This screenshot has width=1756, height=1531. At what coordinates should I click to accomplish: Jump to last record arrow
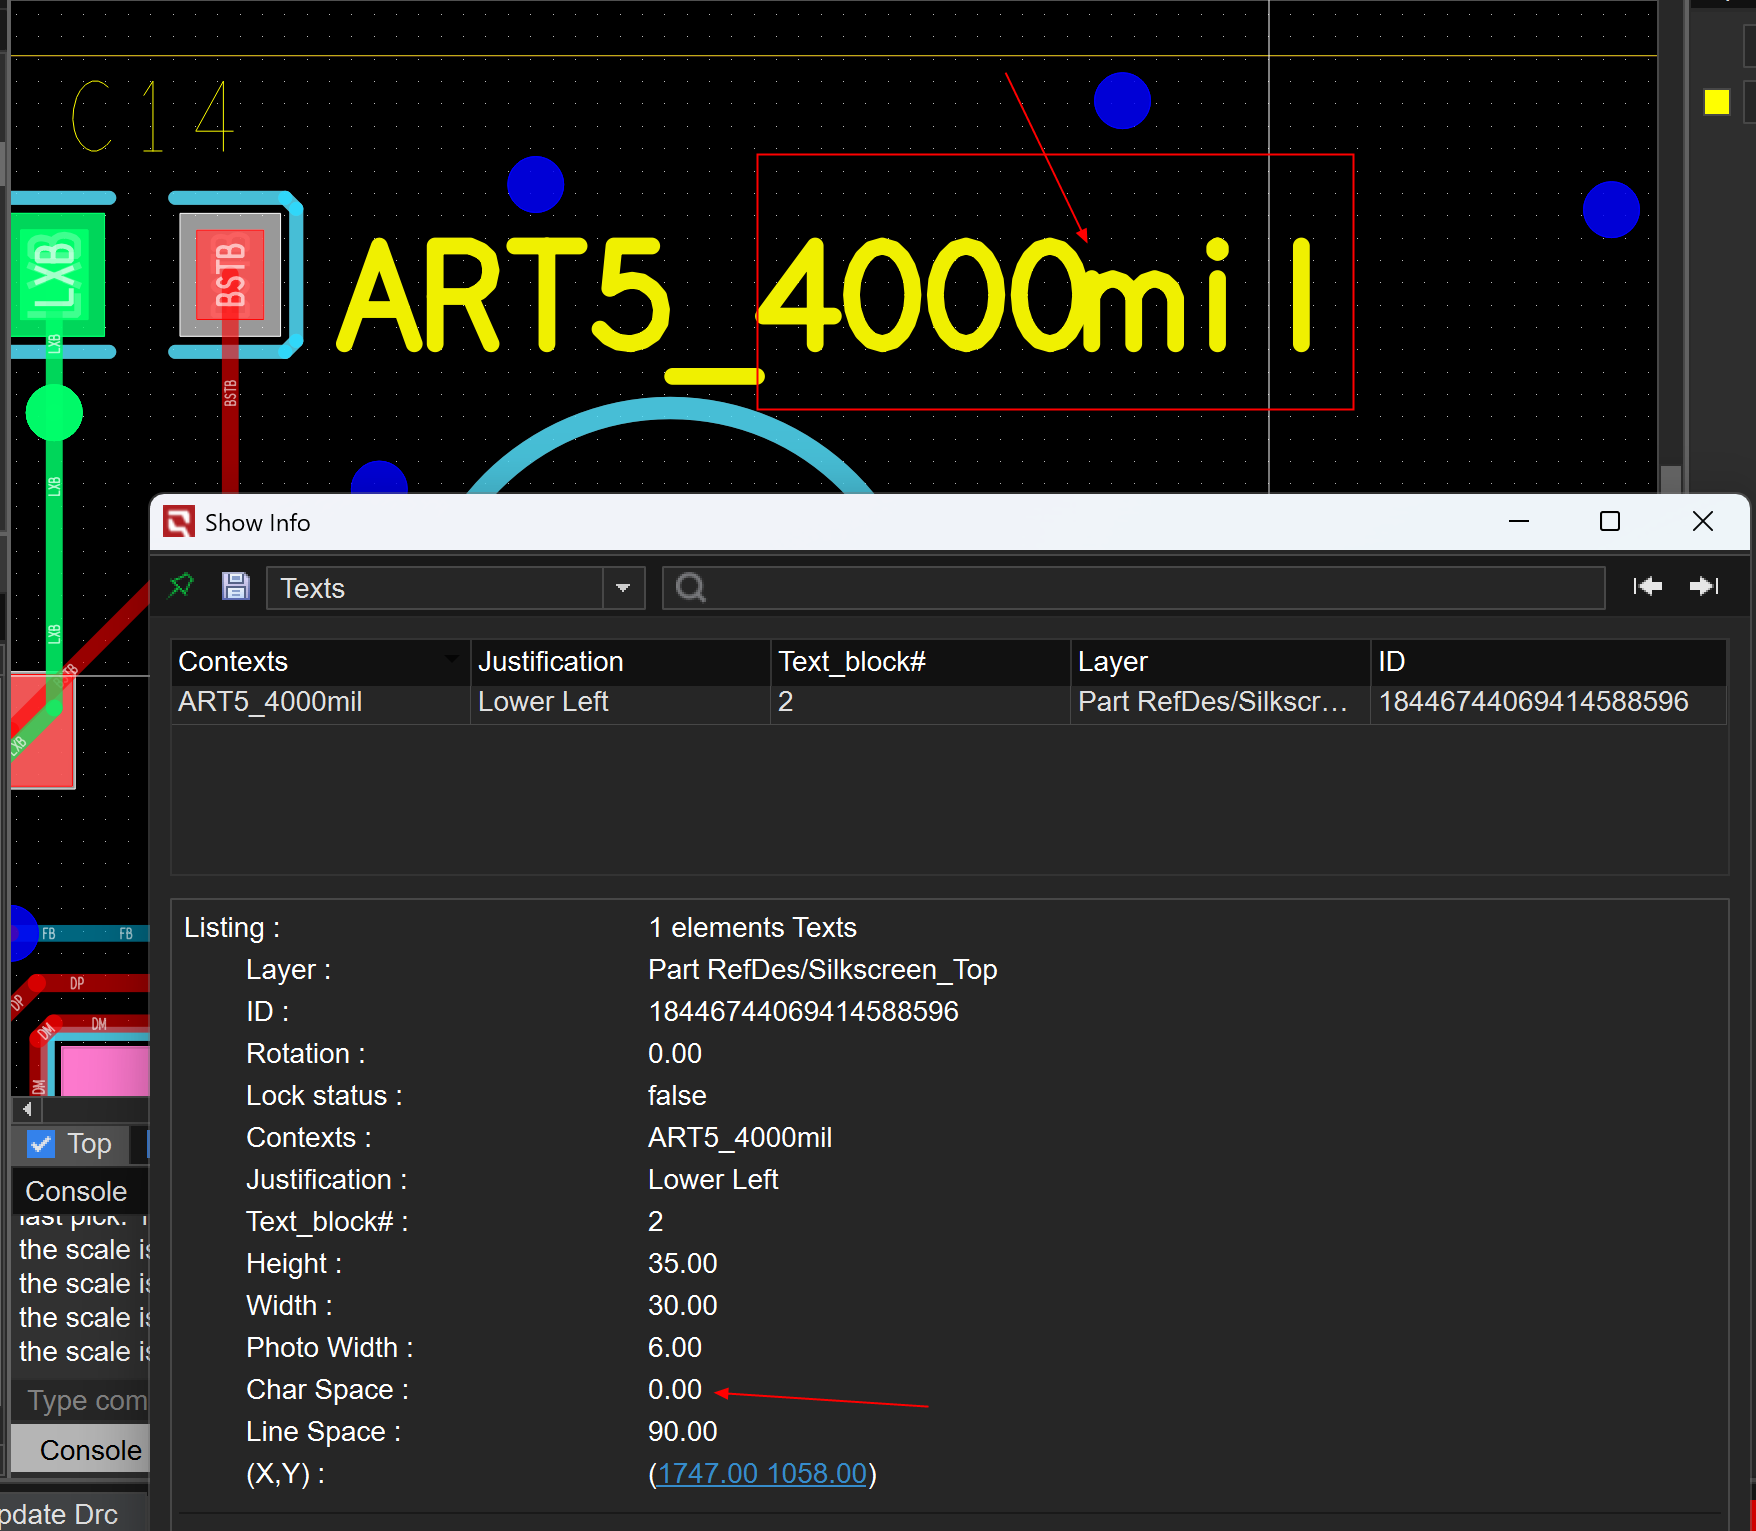pos(1703,586)
